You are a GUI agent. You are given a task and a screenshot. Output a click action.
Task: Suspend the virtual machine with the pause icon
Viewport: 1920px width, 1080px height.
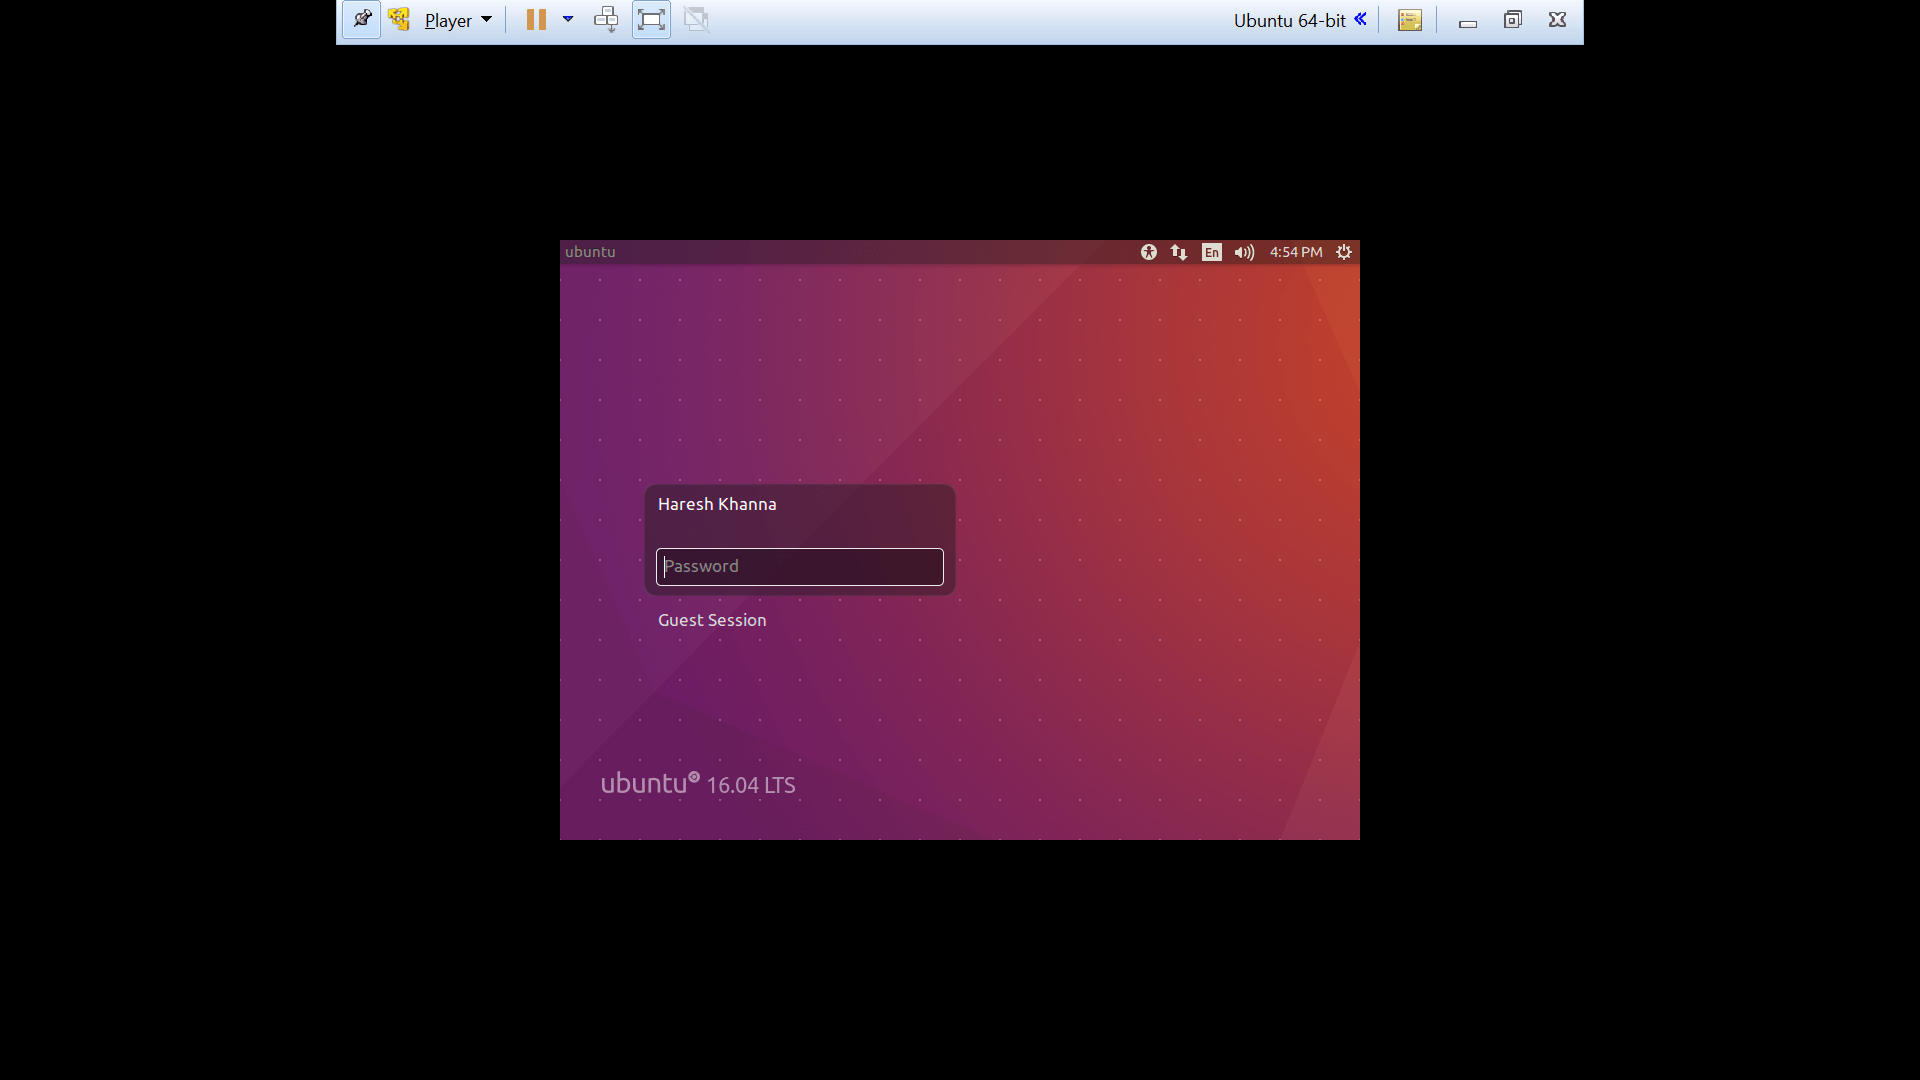(536, 19)
